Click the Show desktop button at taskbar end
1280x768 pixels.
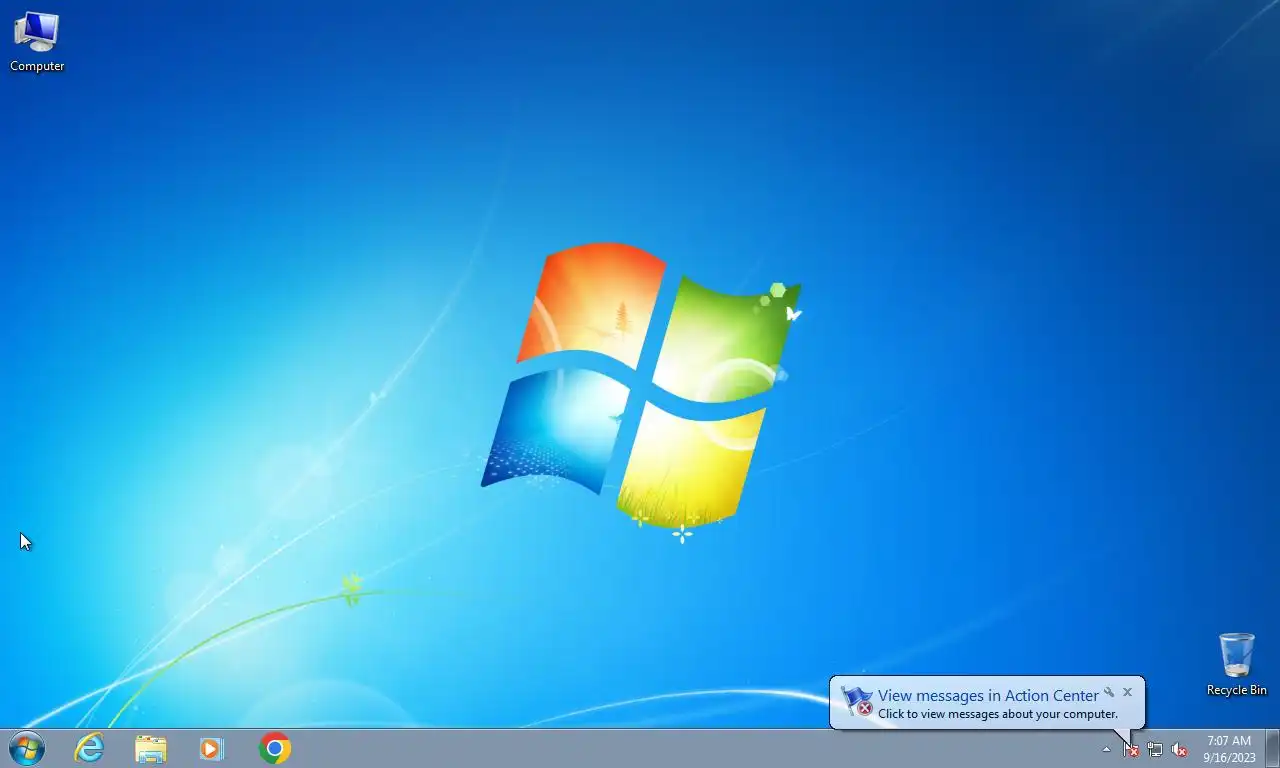[x=1272, y=749]
